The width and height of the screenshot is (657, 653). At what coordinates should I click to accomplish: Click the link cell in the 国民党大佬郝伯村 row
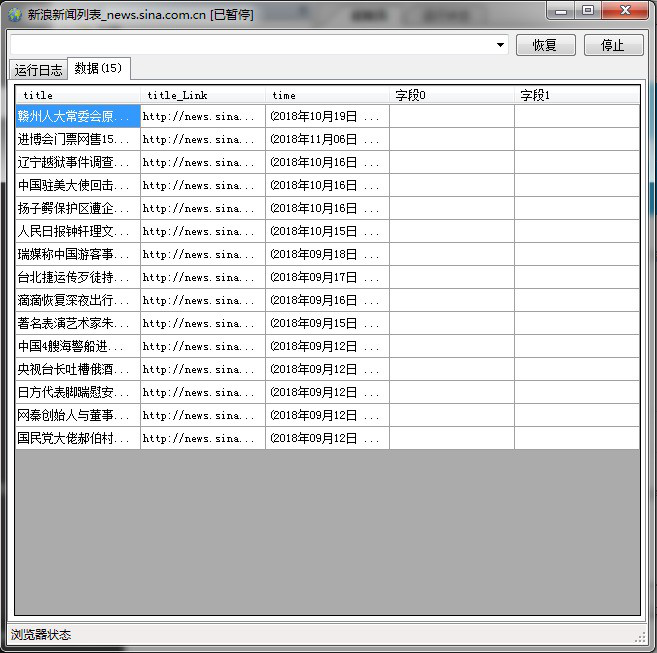tap(203, 438)
